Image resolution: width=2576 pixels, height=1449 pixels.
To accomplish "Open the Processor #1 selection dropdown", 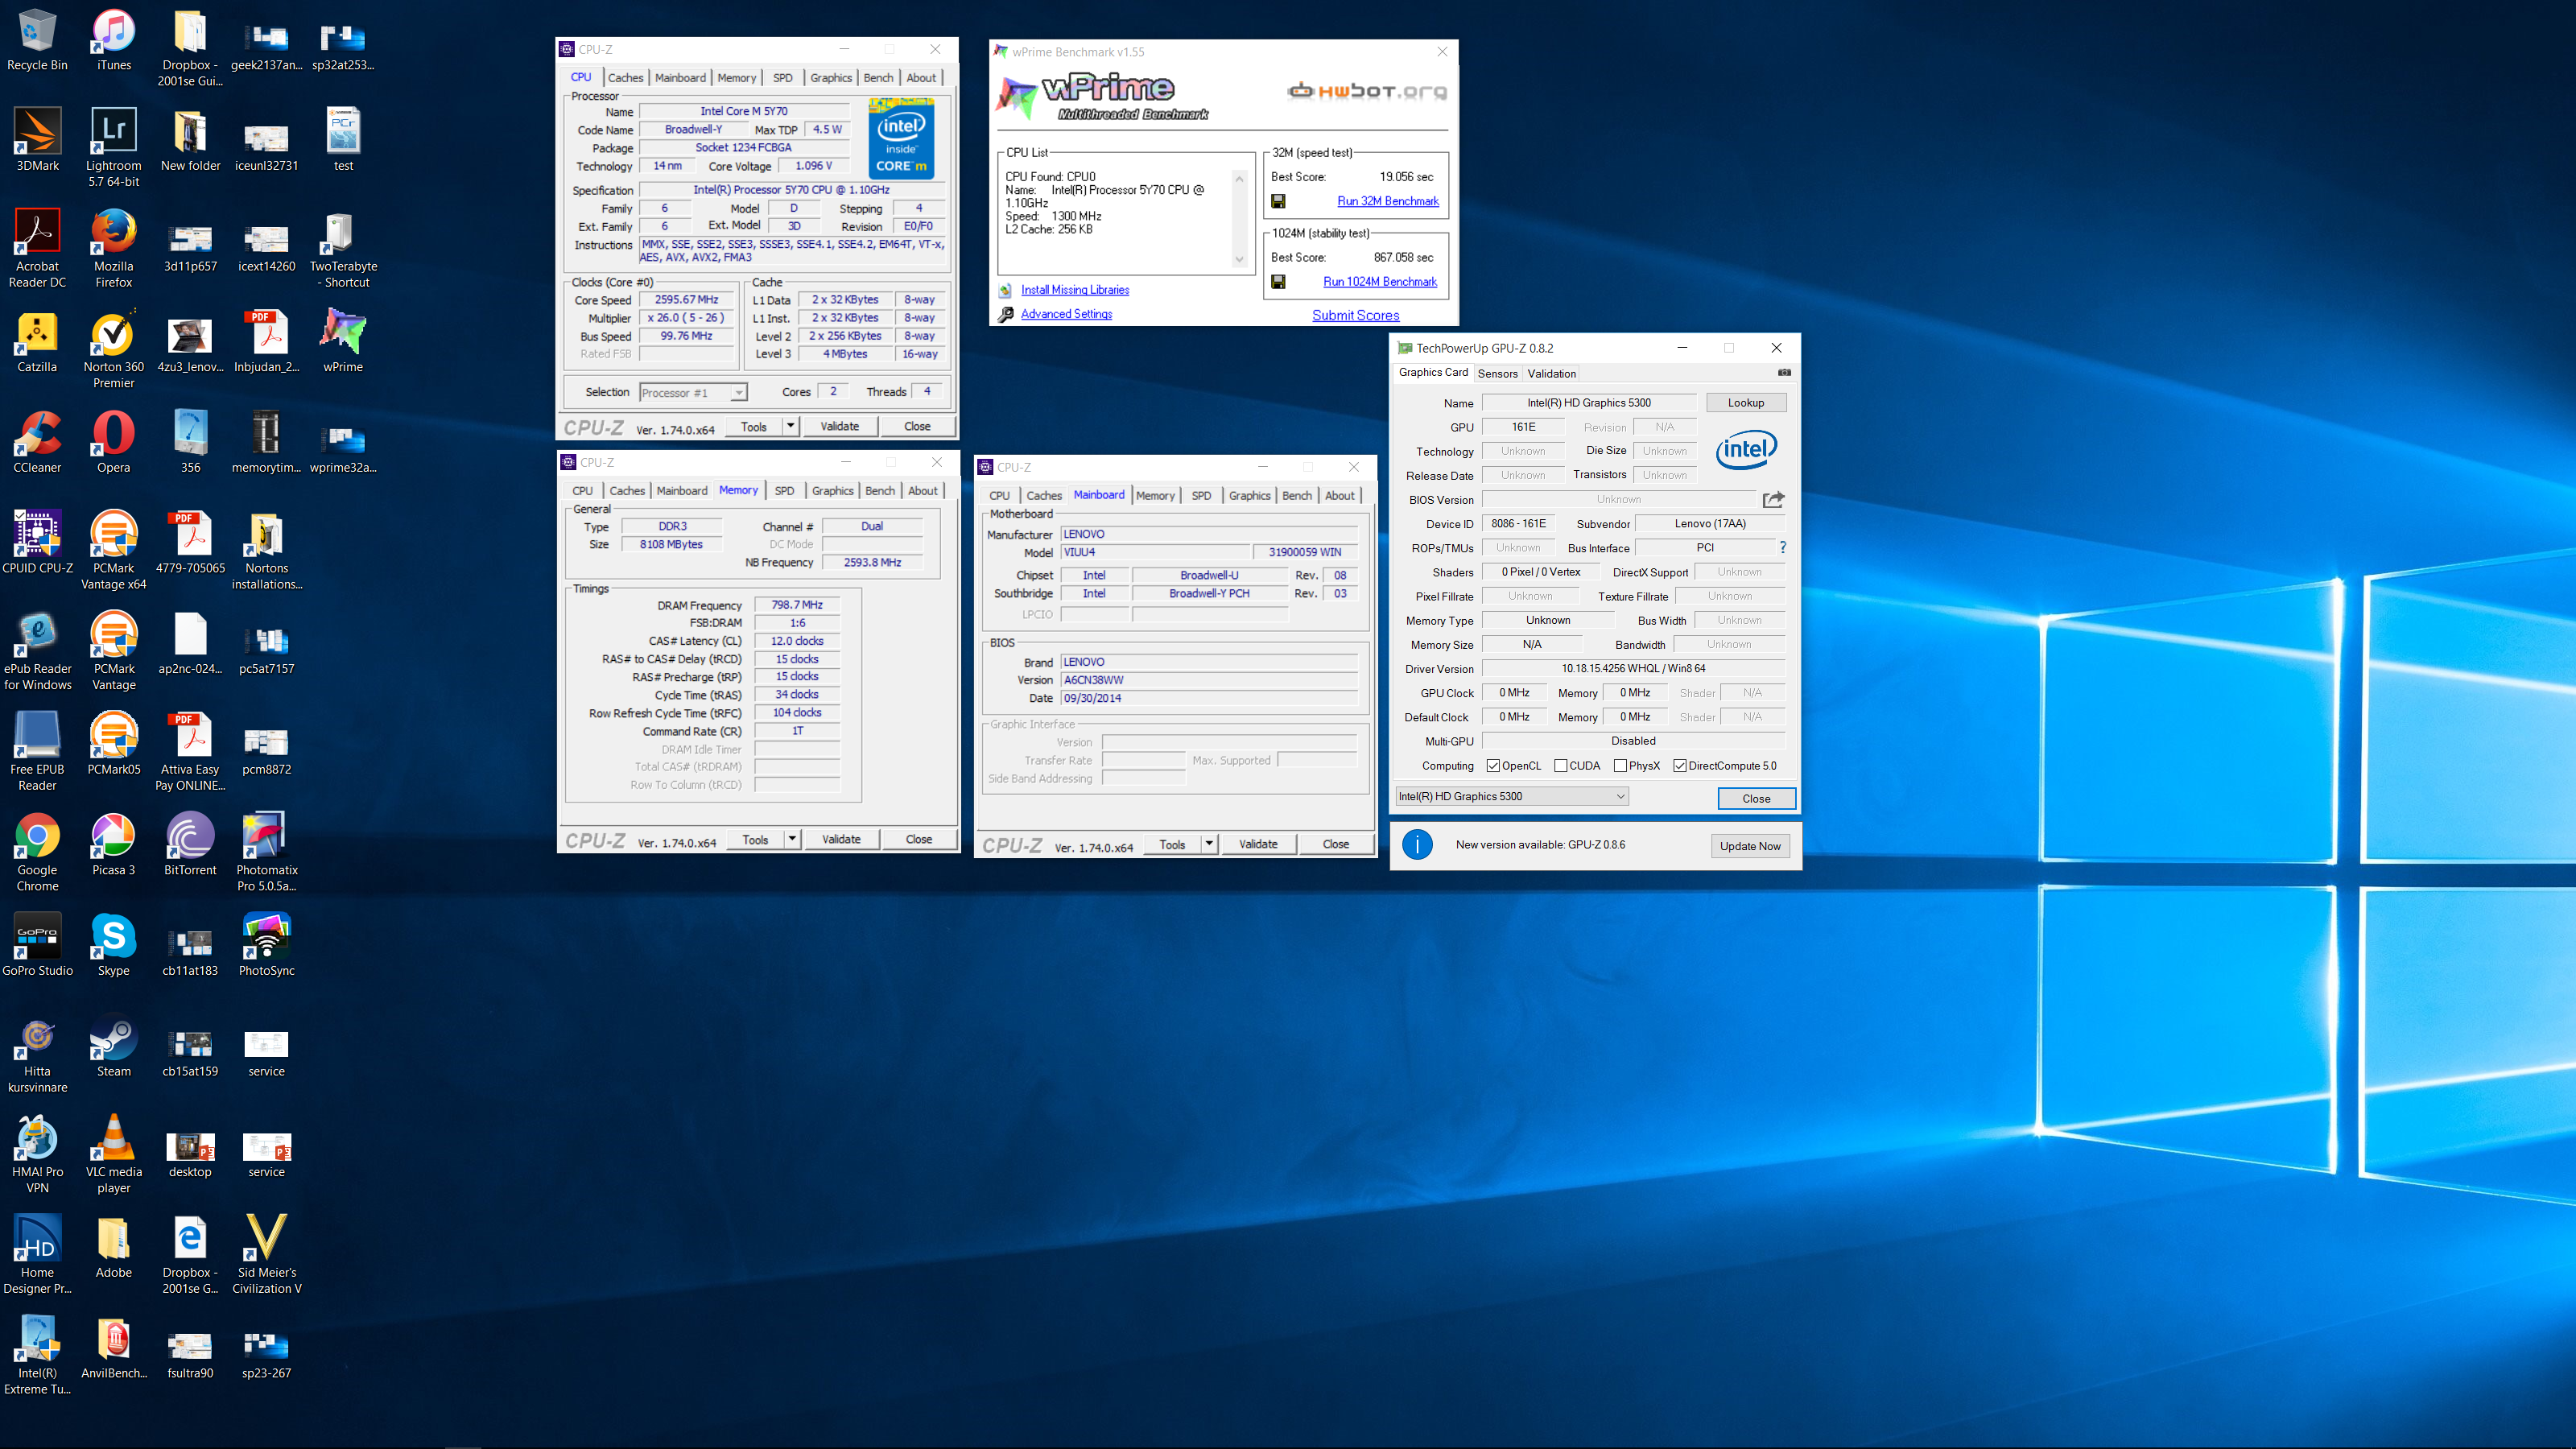I will tap(693, 393).
